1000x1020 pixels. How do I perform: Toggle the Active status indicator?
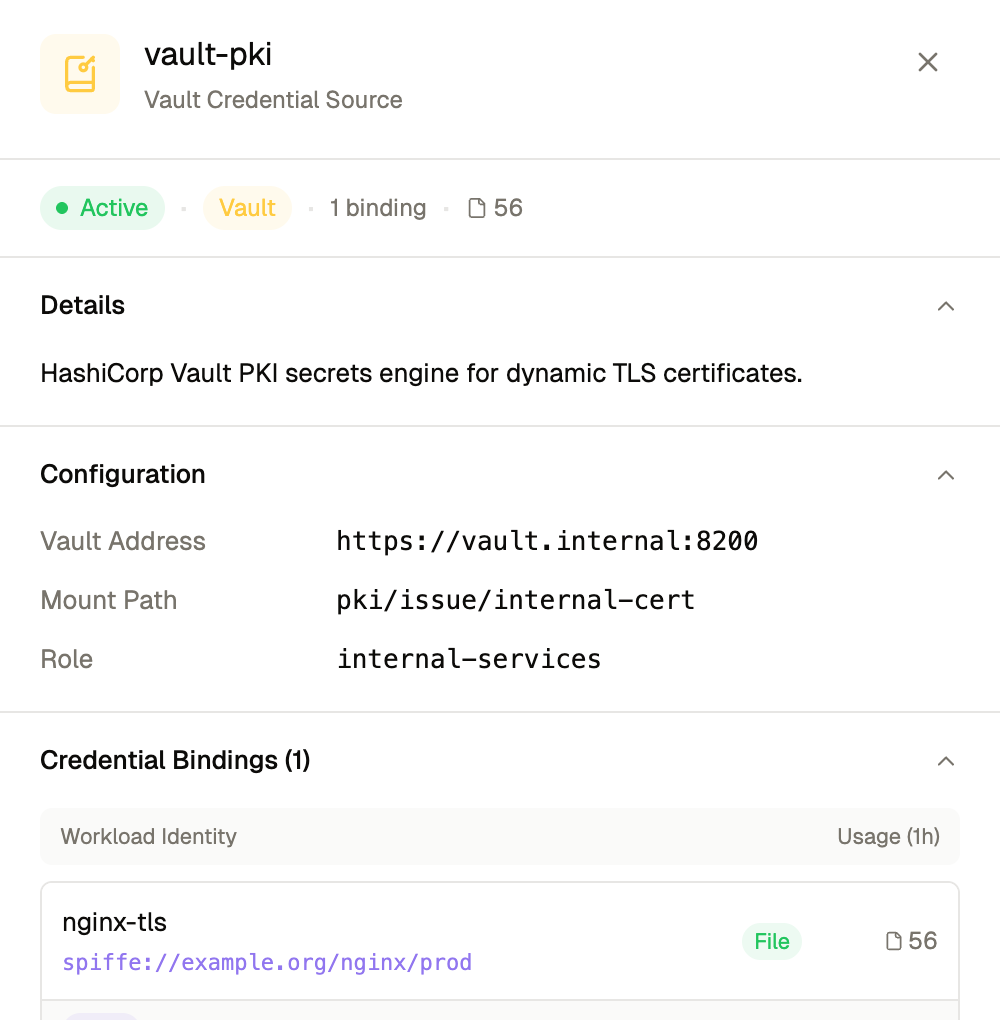point(102,207)
